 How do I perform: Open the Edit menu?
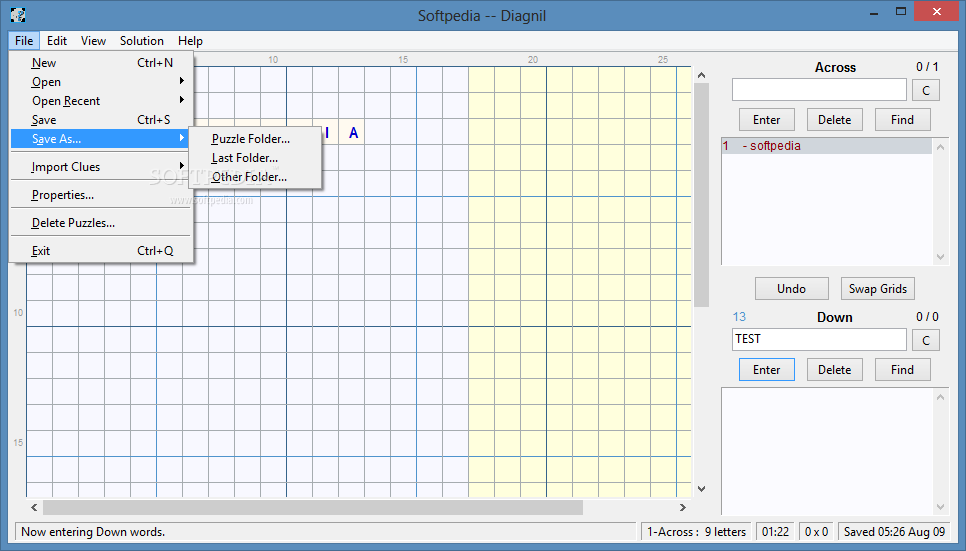coord(57,41)
